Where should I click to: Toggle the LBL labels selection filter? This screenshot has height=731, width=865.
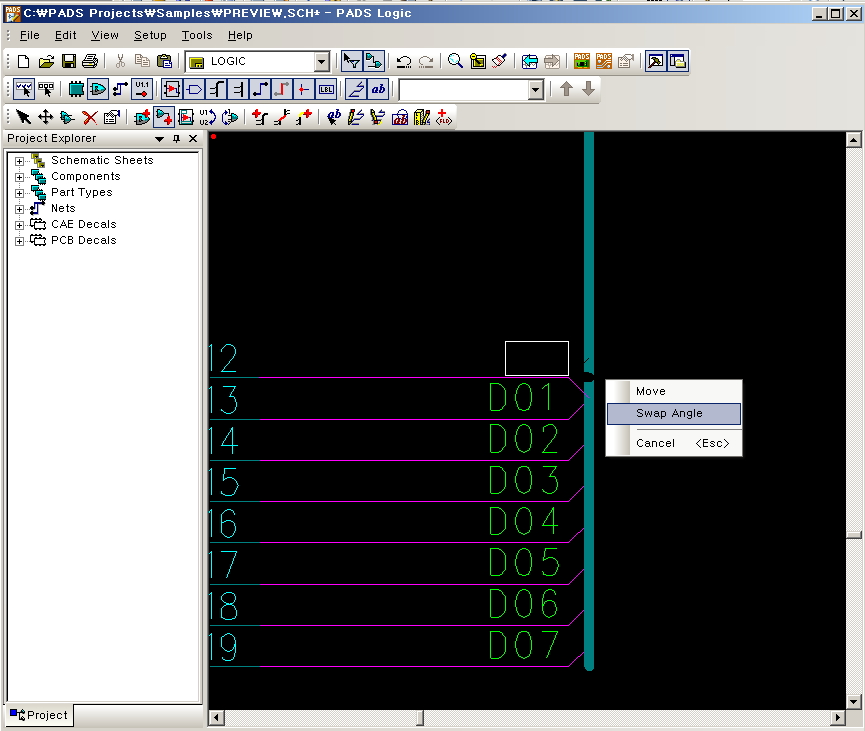pyautogui.click(x=326, y=89)
